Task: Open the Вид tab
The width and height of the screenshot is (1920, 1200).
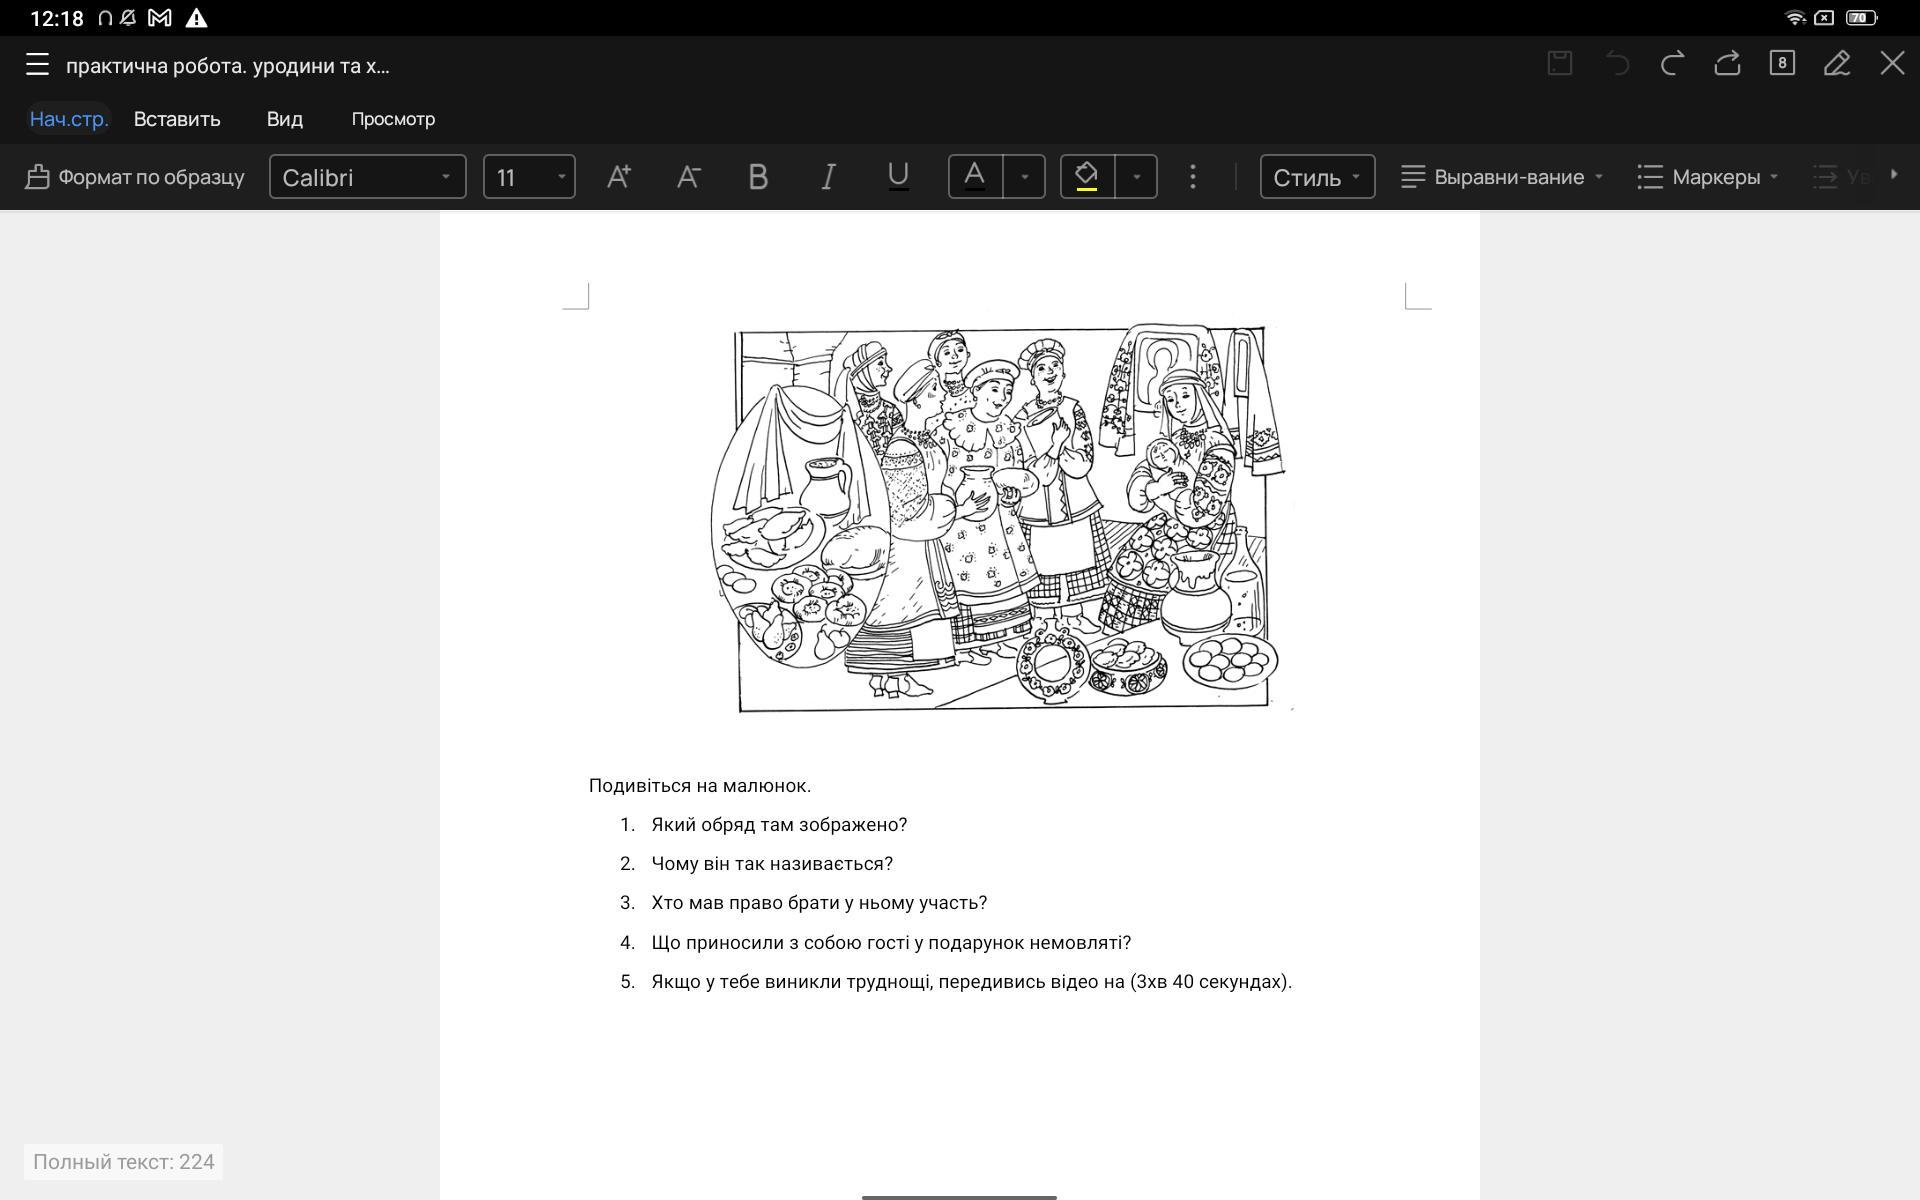Action: click(x=284, y=119)
